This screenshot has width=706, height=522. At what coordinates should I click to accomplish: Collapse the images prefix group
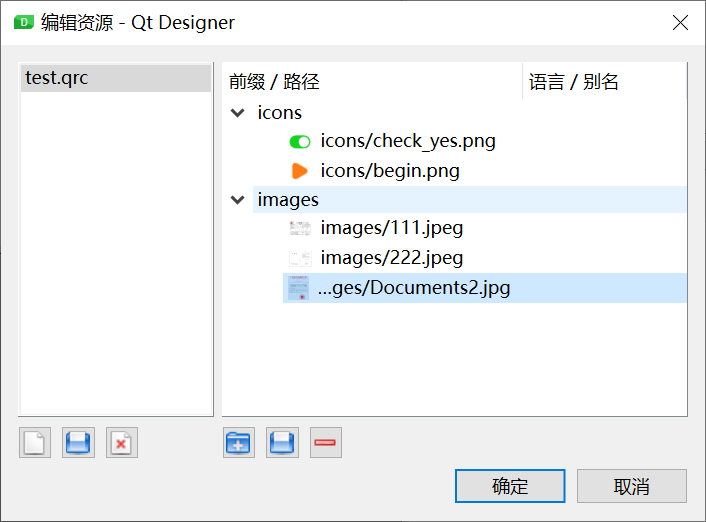(x=238, y=200)
